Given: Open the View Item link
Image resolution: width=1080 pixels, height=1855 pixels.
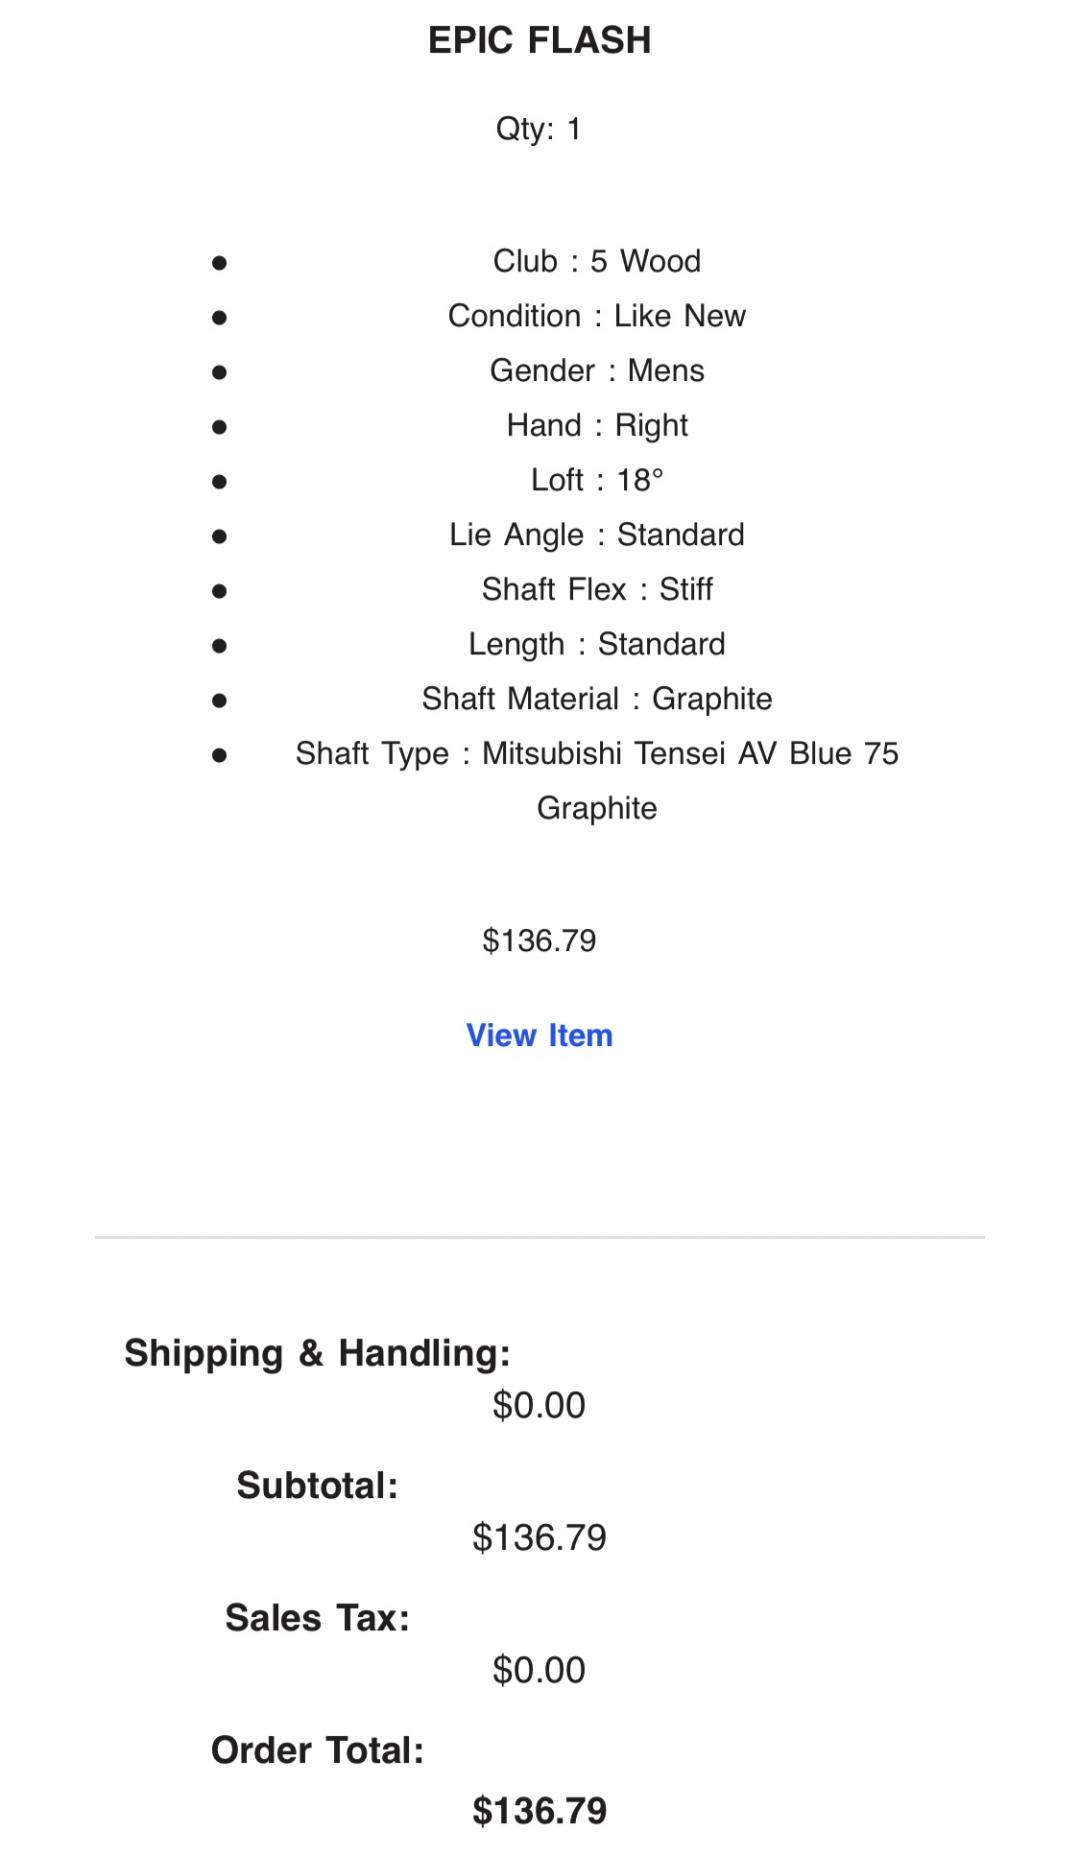Looking at the screenshot, I should [539, 1035].
